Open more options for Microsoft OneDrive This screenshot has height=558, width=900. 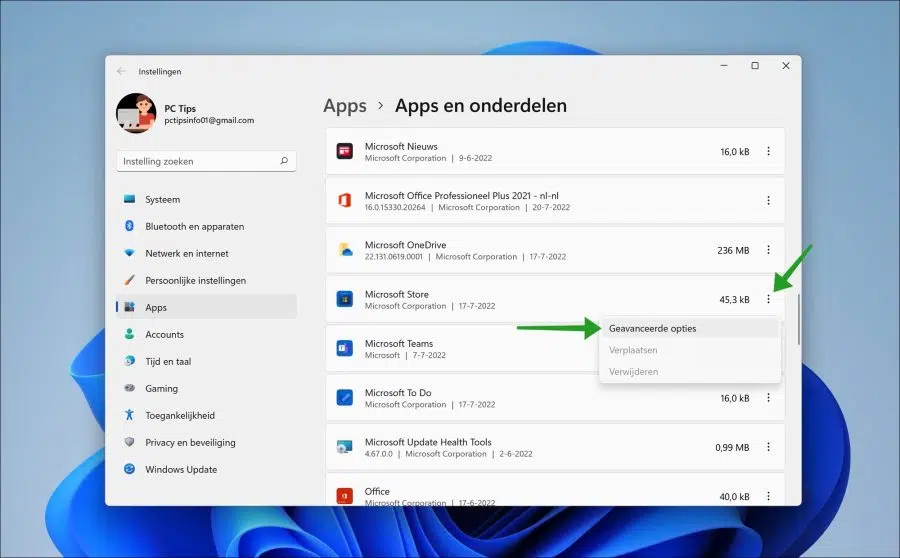(768, 250)
